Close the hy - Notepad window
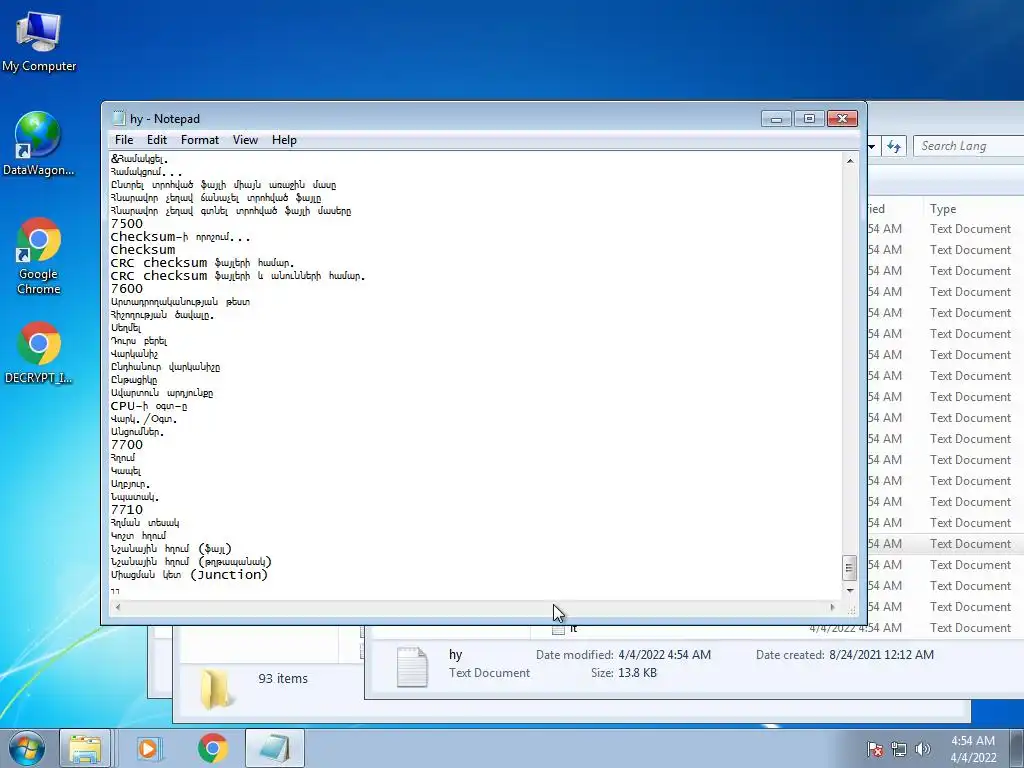This screenshot has height=768, width=1024. [x=842, y=119]
